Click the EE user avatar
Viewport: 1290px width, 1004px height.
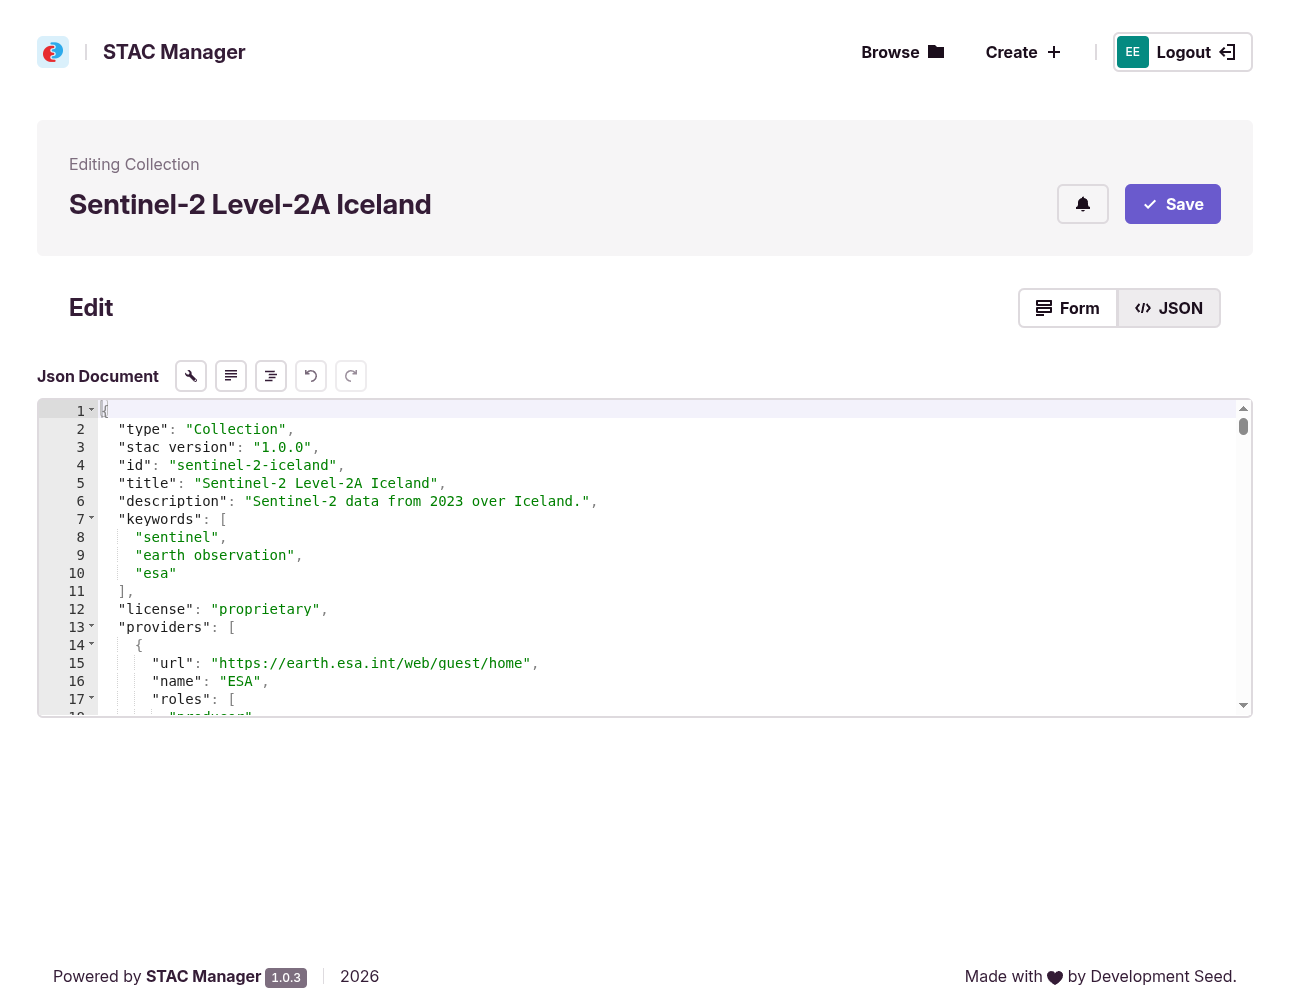point(1133,52)
